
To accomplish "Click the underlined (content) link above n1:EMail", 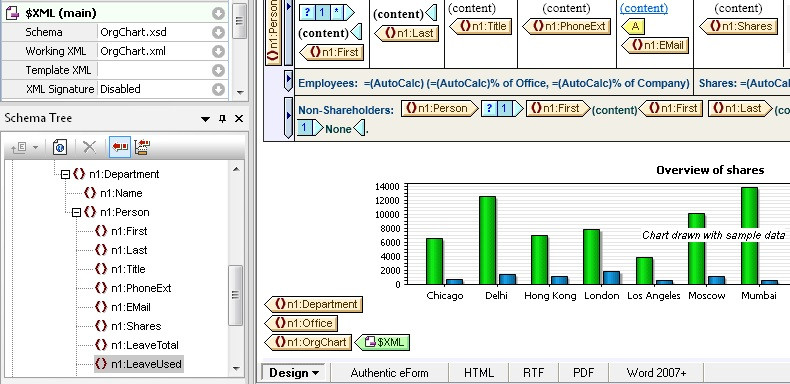I will pyautogui.click(x=643, y=8).
